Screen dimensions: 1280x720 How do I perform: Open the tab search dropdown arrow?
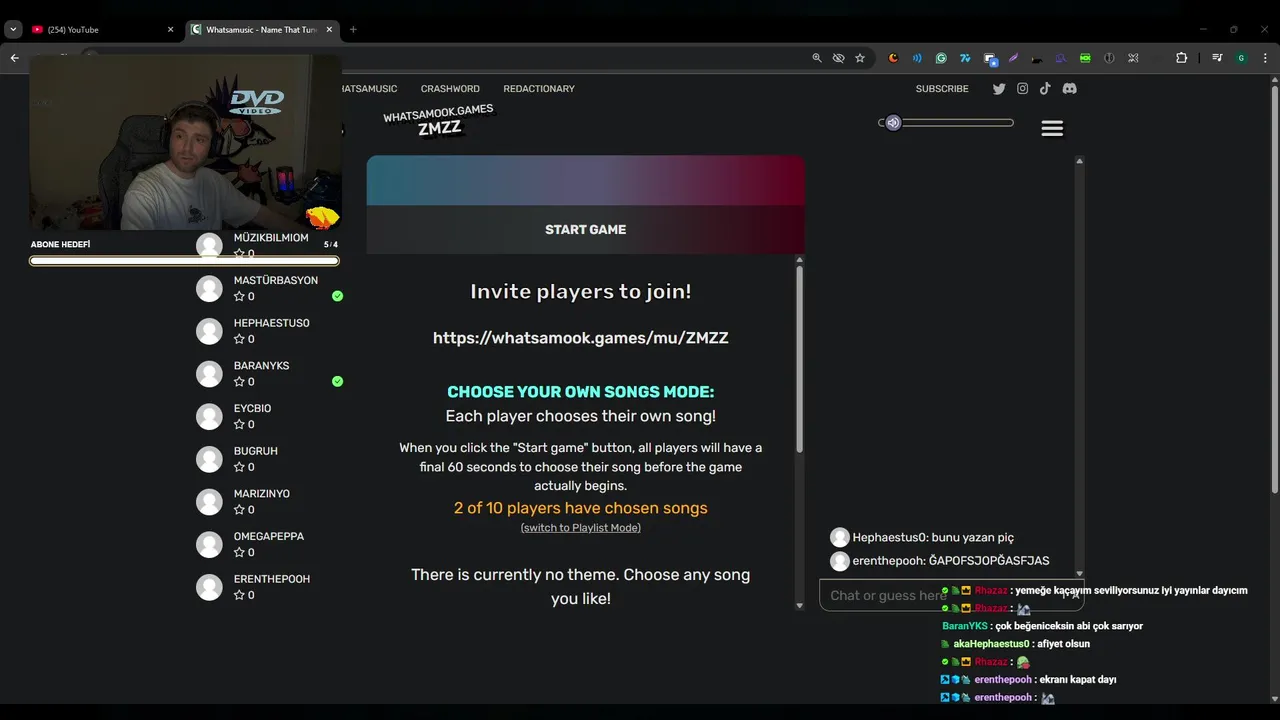13,30
